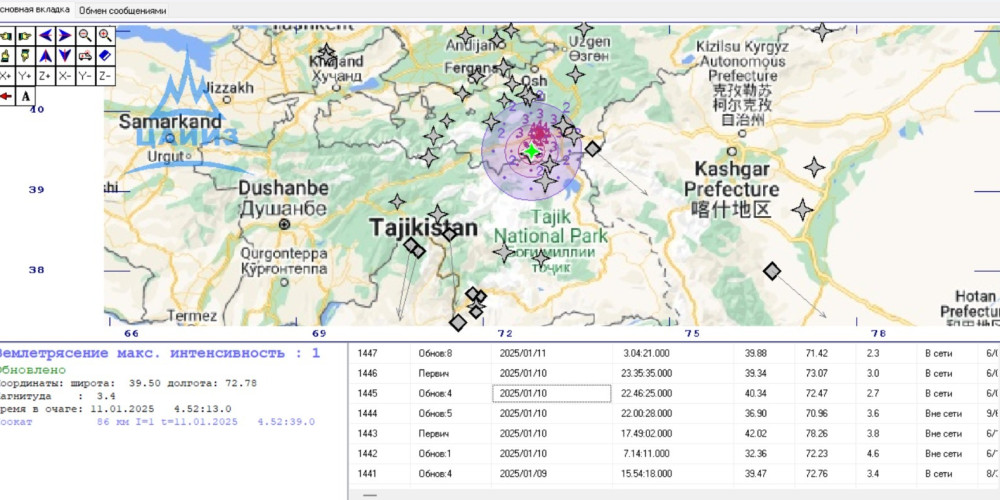Pan map right with blue arrow
Viewport: 1000px width, 500px height.
[x=65, y=36]
